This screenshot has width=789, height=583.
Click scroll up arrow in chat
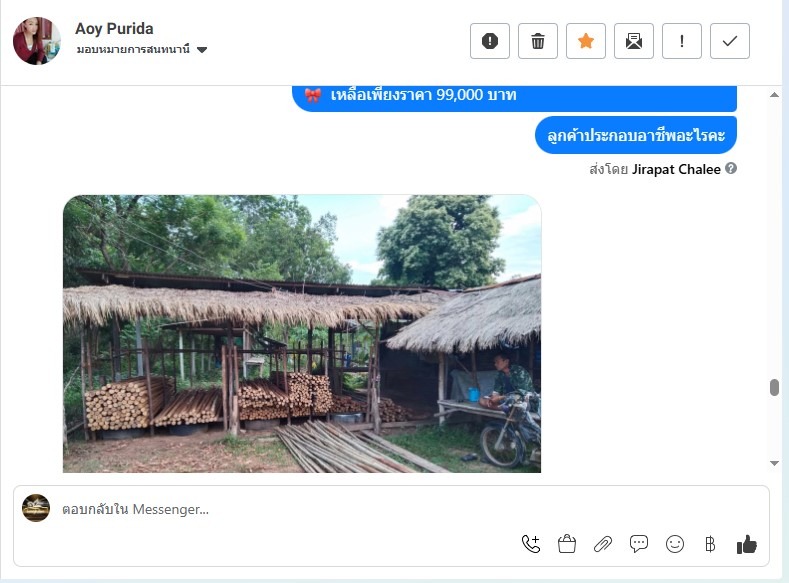coord(774,95)
